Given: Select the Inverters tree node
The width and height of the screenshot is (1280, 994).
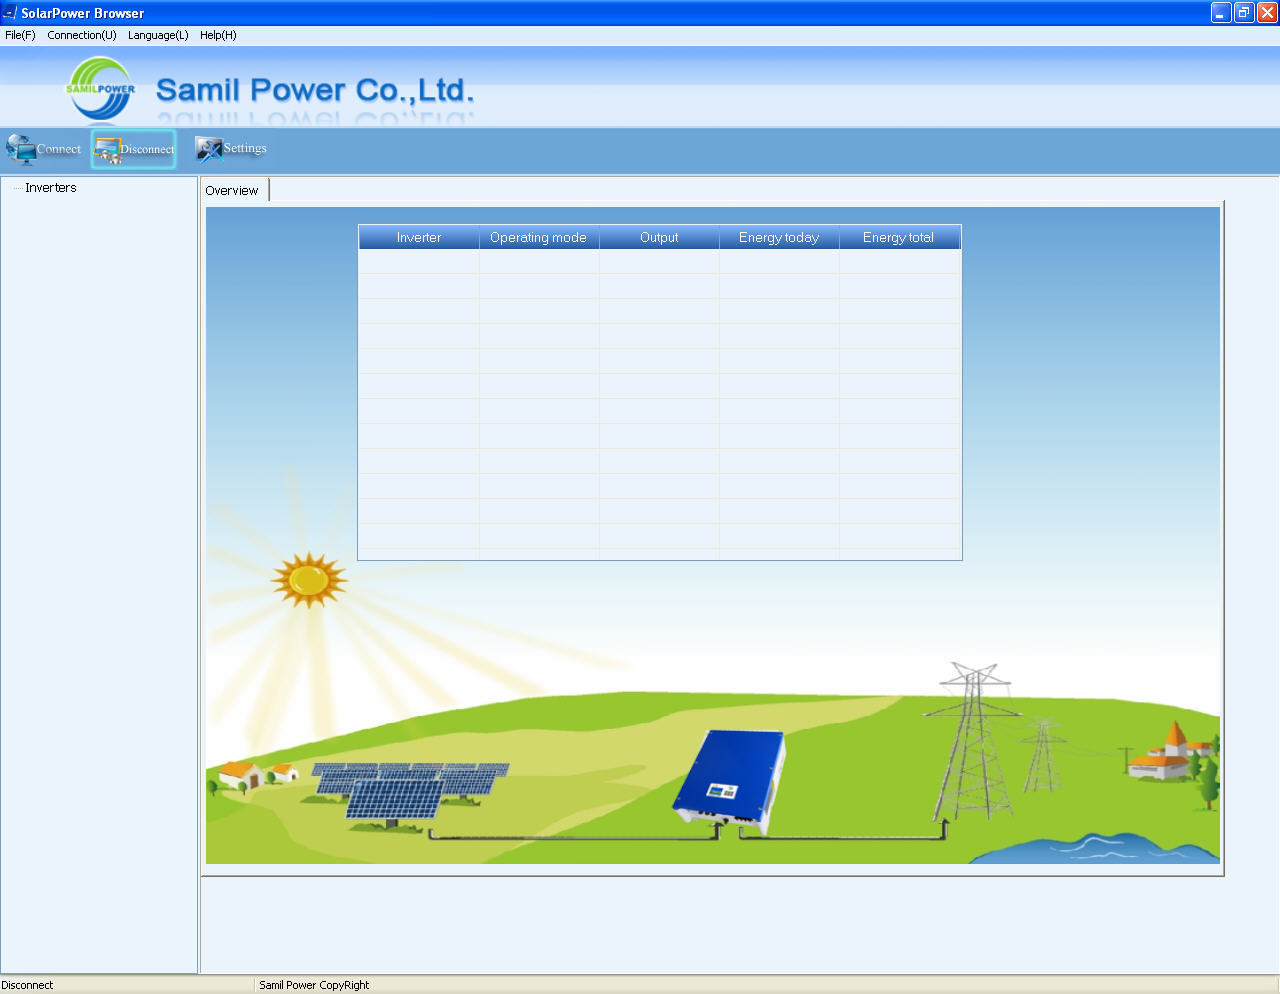Looking at the screenshot, I should (51, 188).
